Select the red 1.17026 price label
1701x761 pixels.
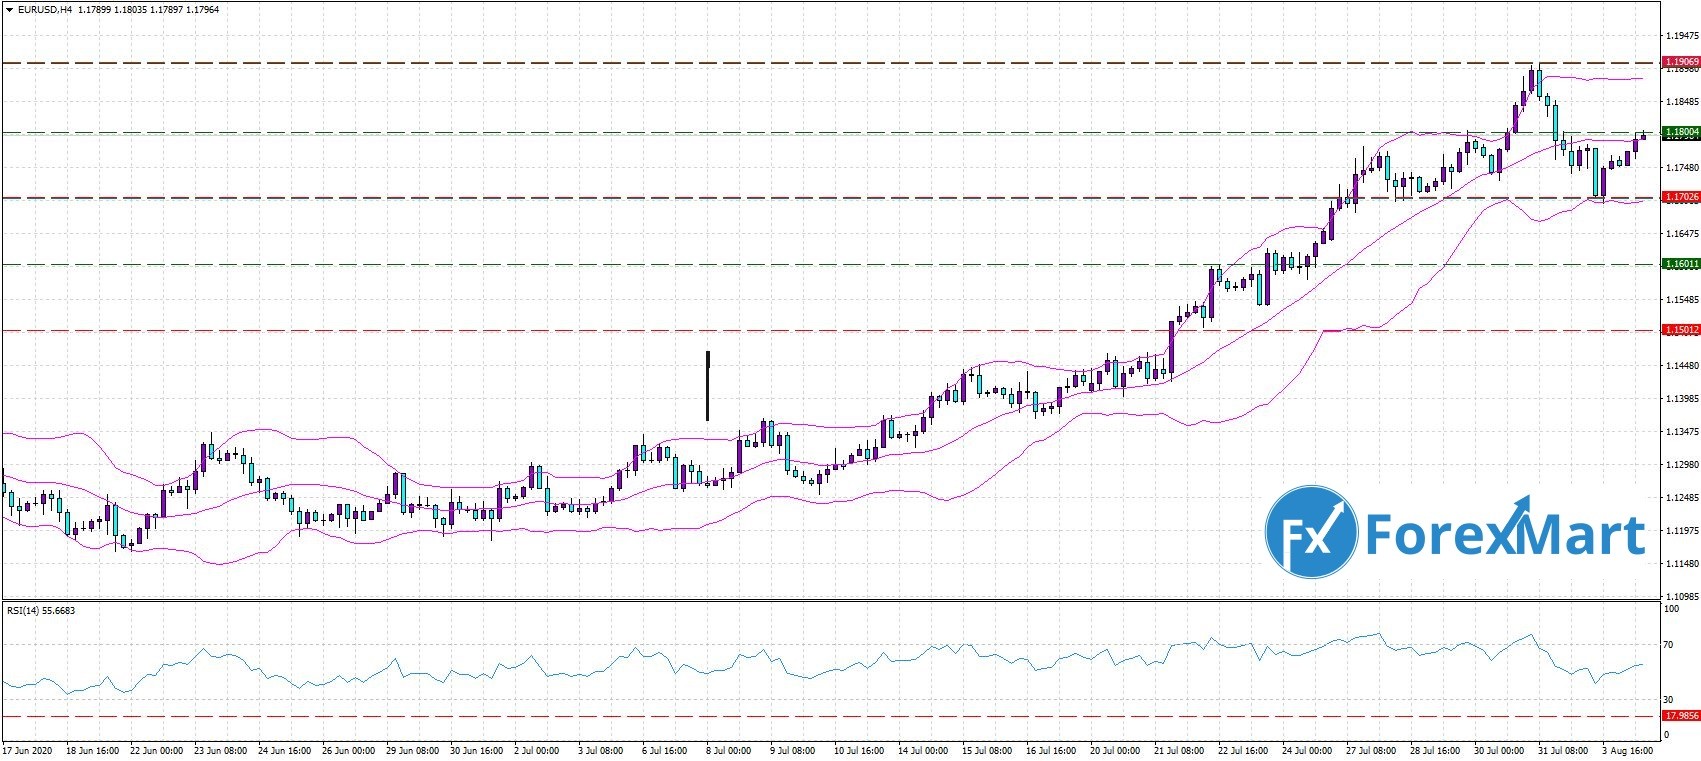1680,198
